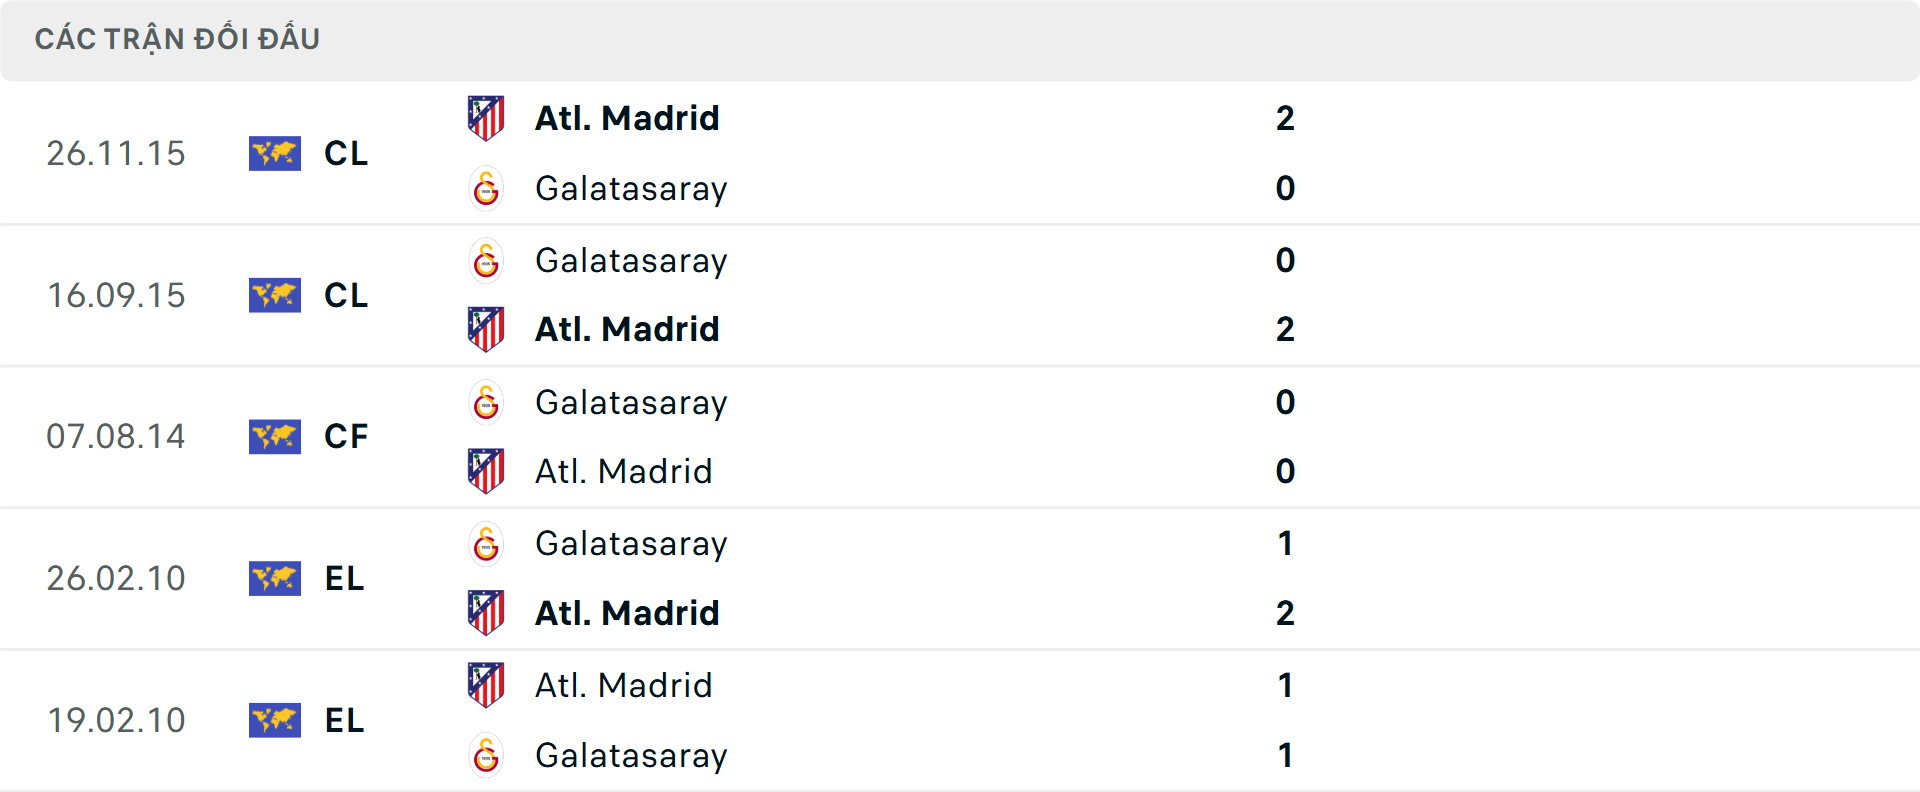Click the score 2 of Atl. Madrid from 26.11.15

pos(1287,117)
